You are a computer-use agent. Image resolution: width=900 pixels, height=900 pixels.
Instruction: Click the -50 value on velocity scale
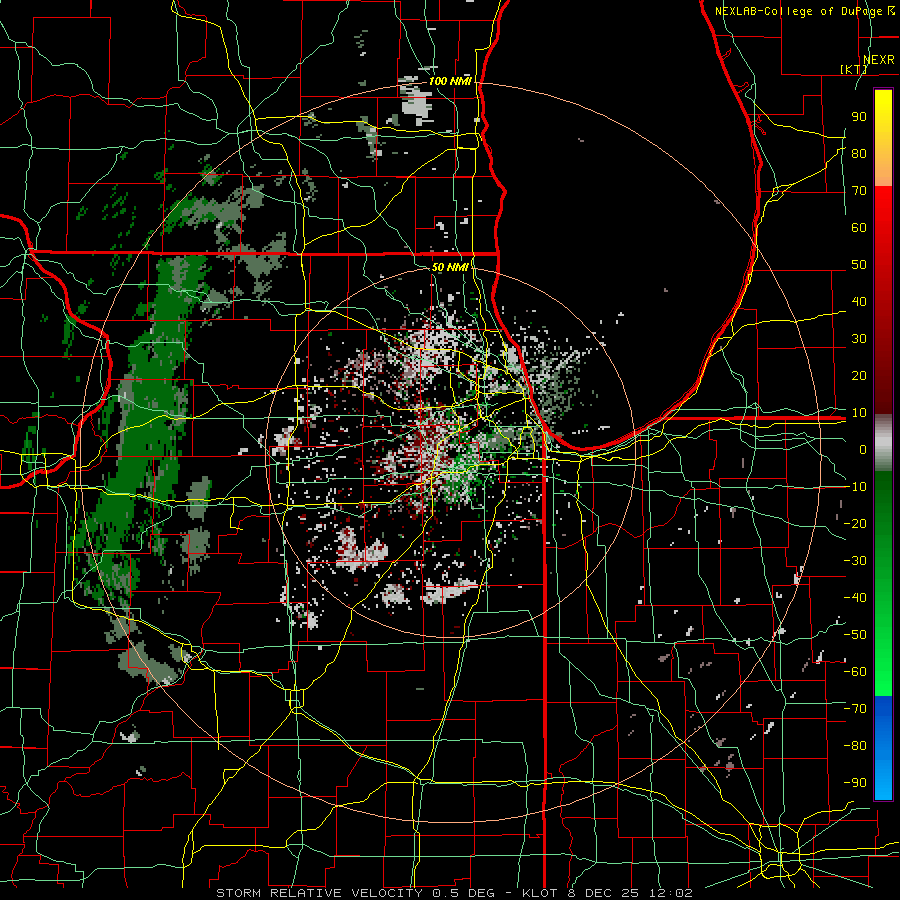pos(855,634)
